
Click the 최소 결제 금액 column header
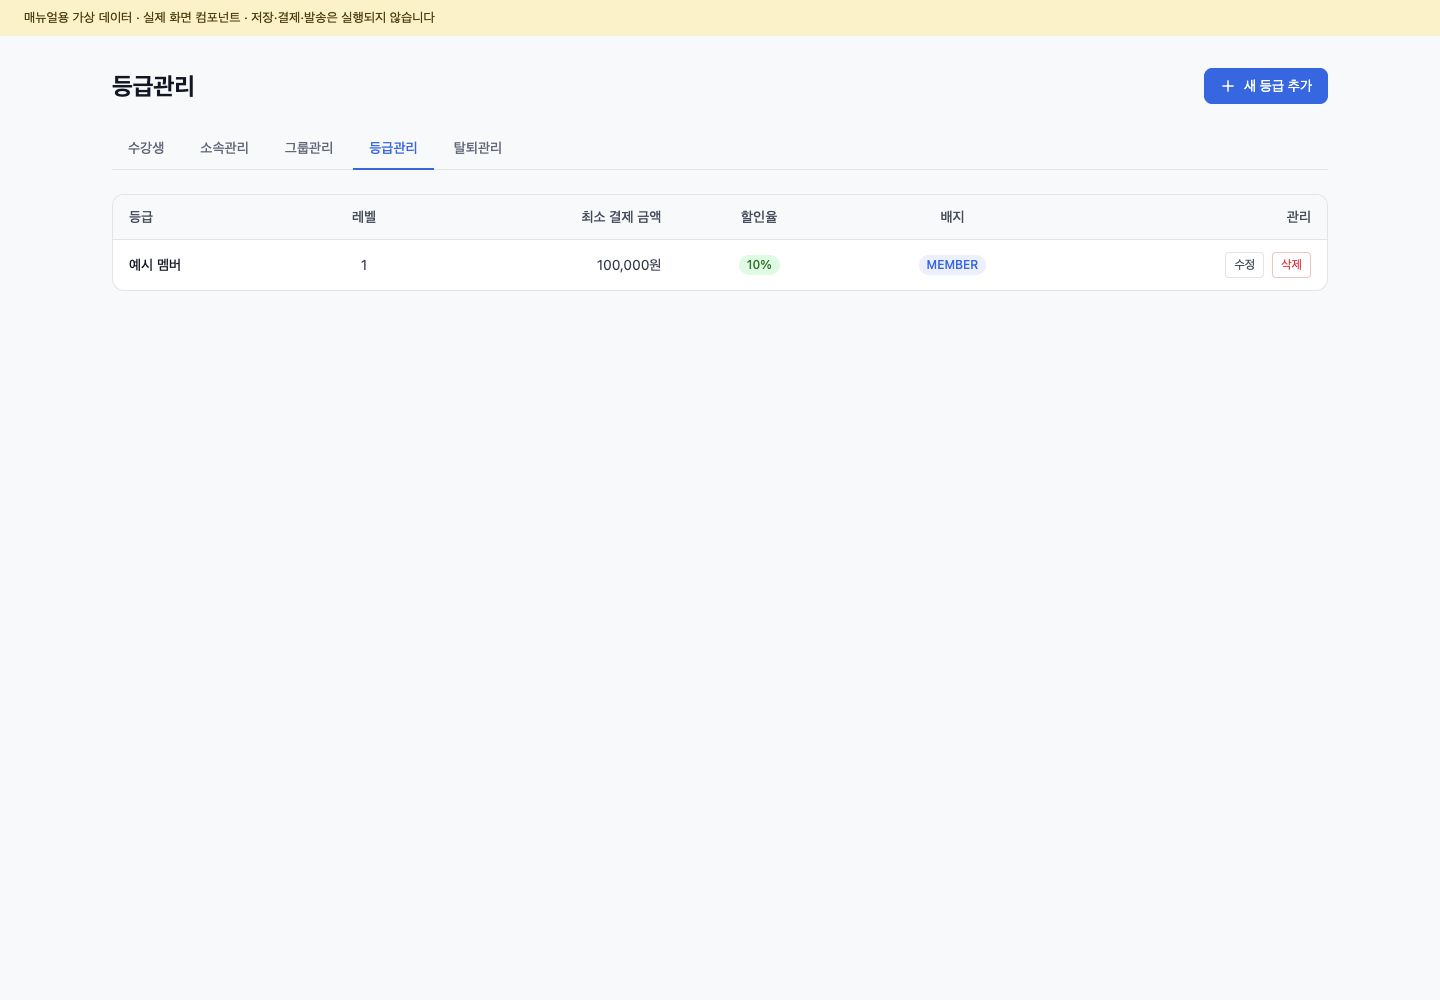(621, 217)
